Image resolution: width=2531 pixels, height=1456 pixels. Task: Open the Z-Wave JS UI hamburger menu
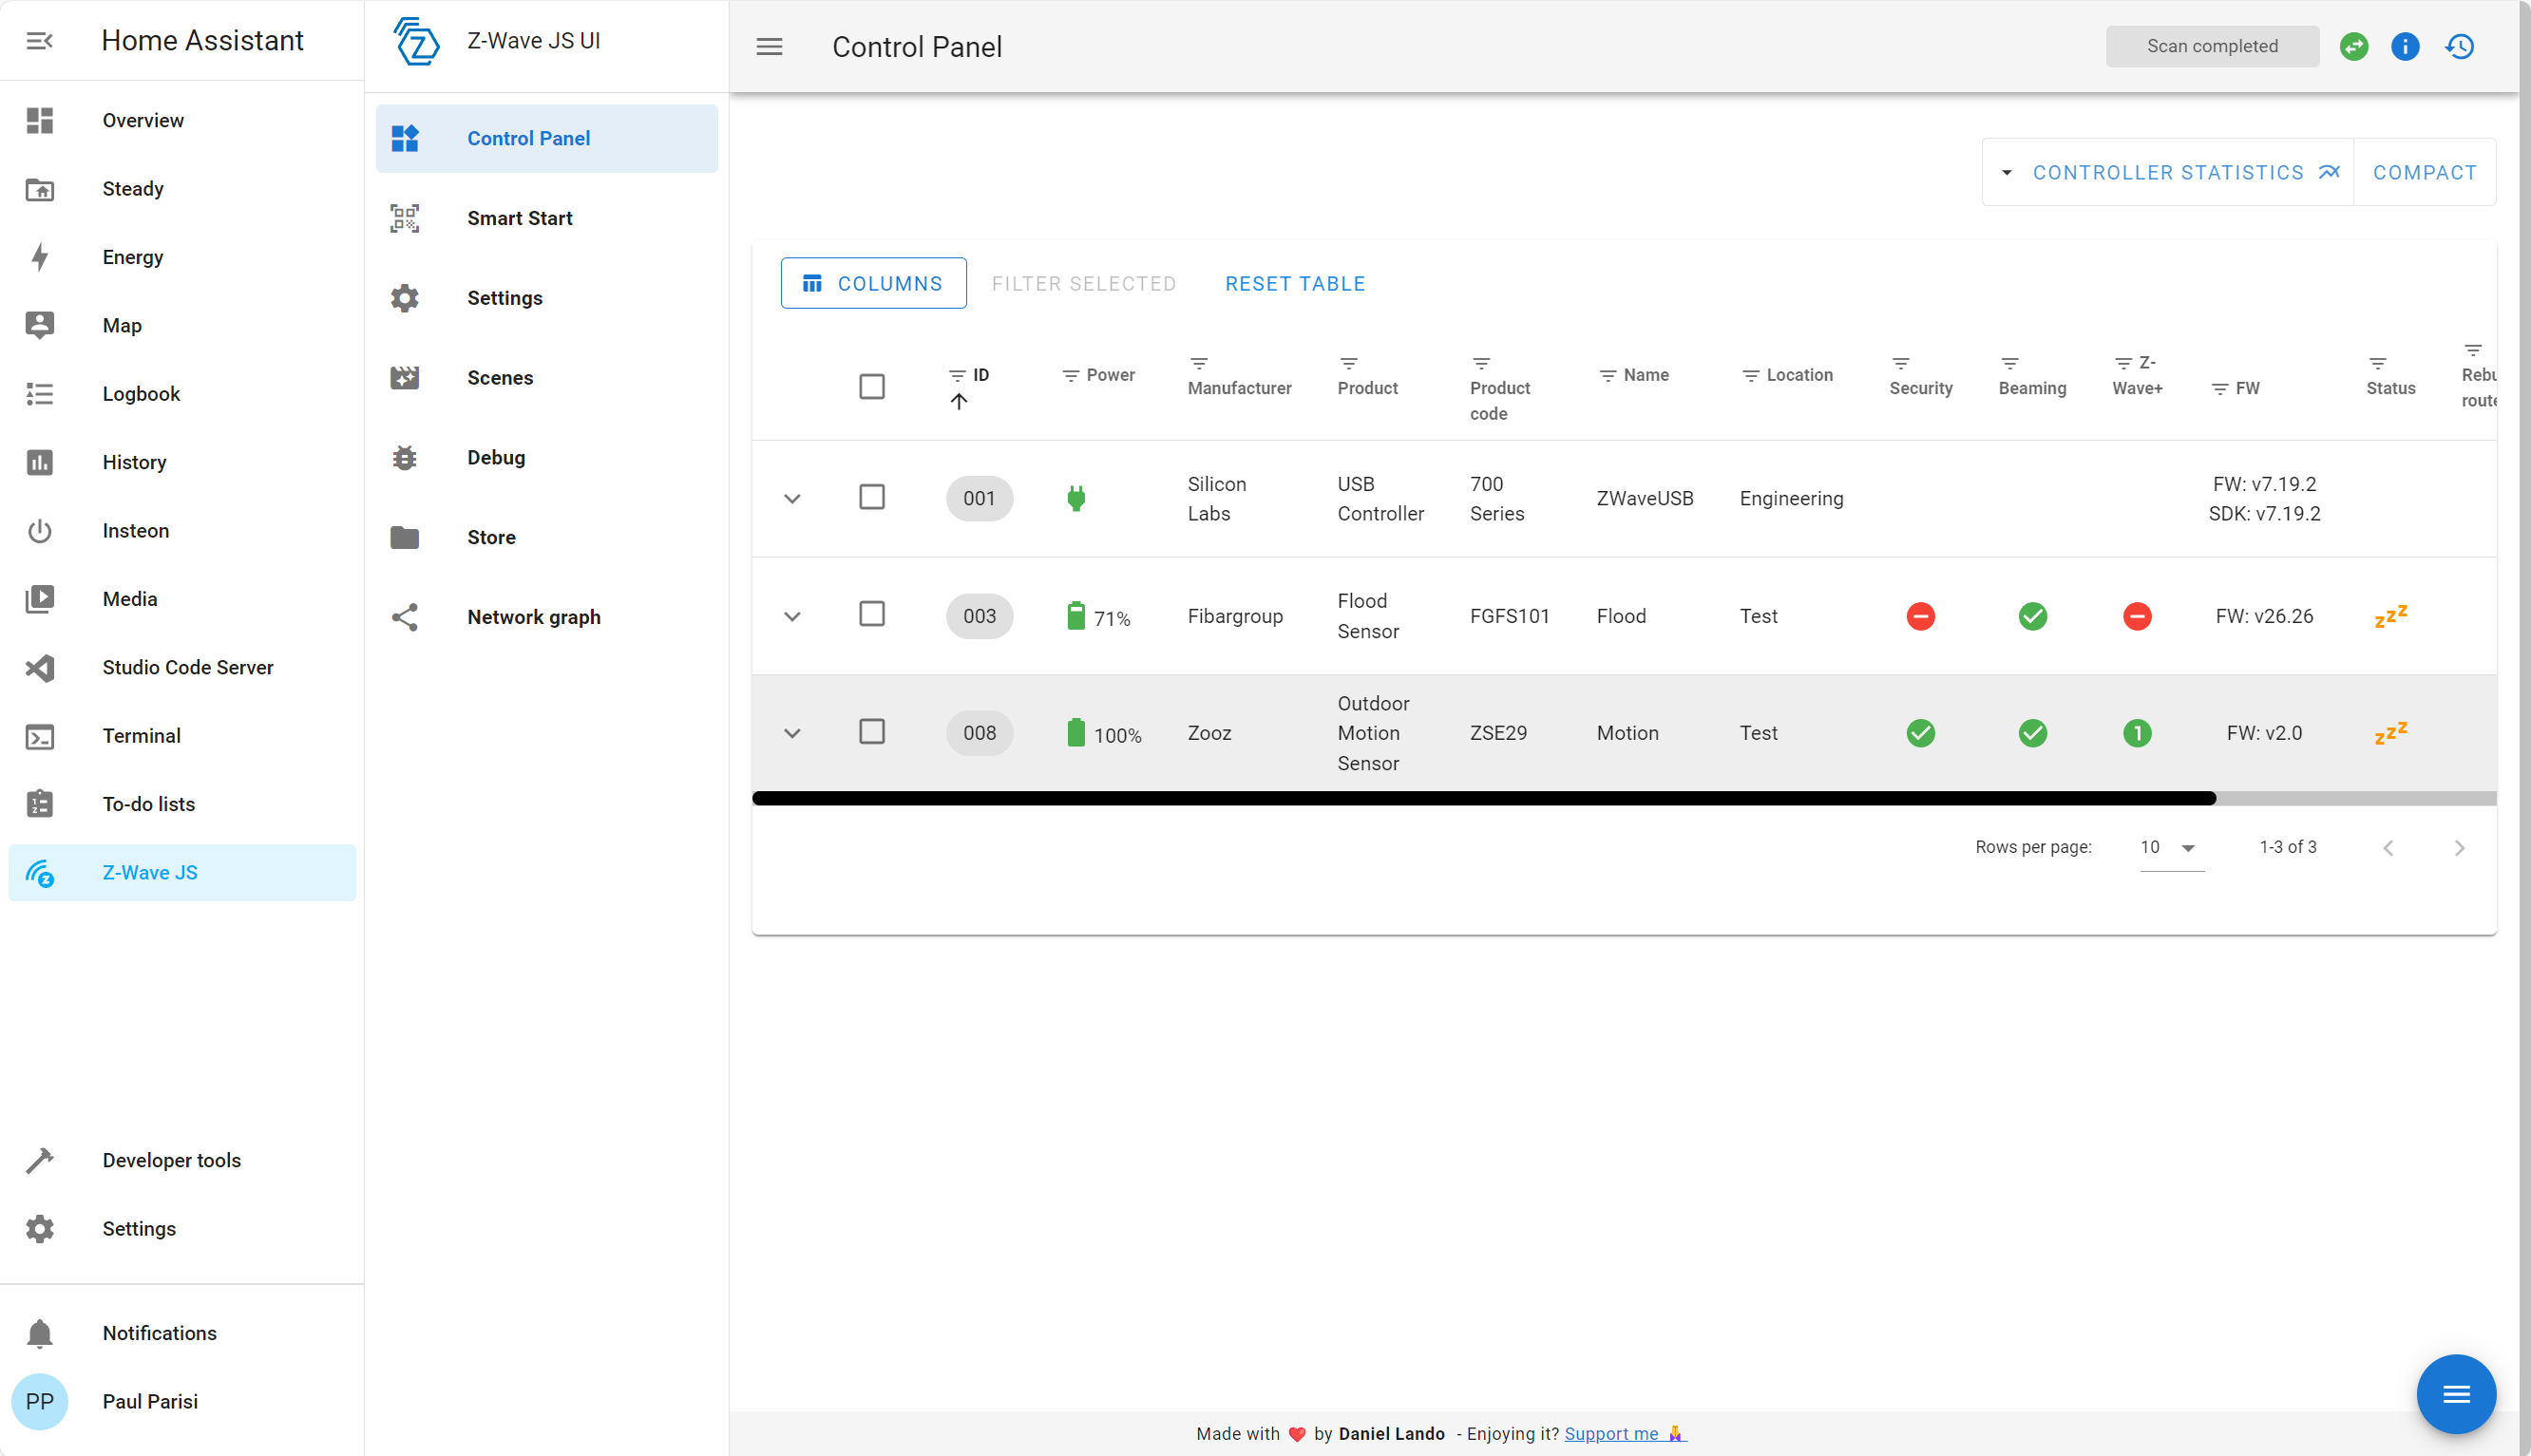[x=769, y=47]
